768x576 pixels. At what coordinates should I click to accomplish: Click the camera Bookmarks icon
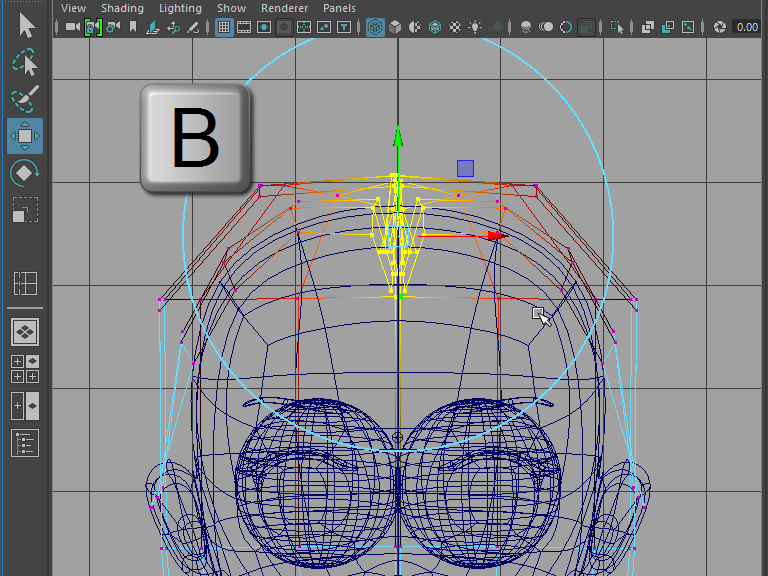pyautogui.click(x=133, y=27)
